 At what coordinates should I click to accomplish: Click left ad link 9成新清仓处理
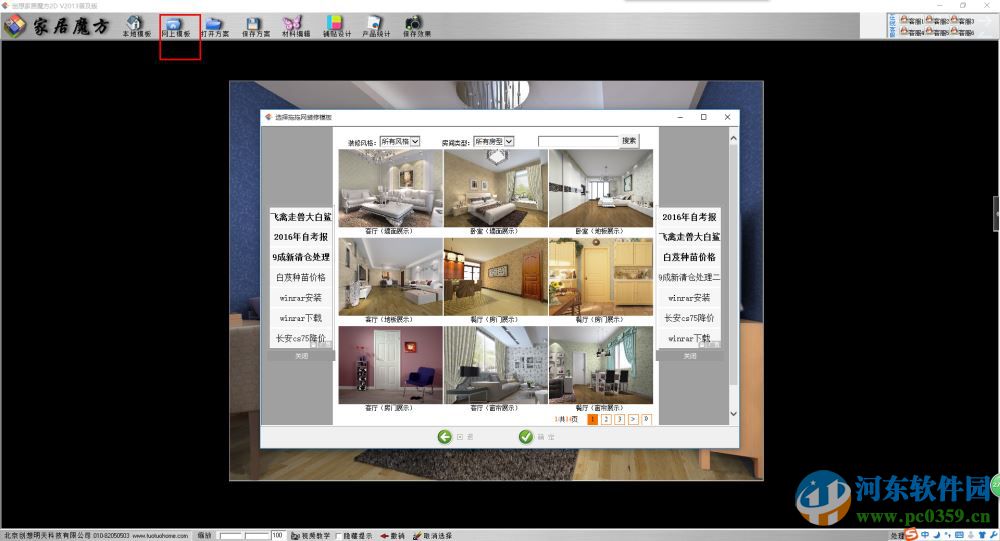(x=301, y=257)
